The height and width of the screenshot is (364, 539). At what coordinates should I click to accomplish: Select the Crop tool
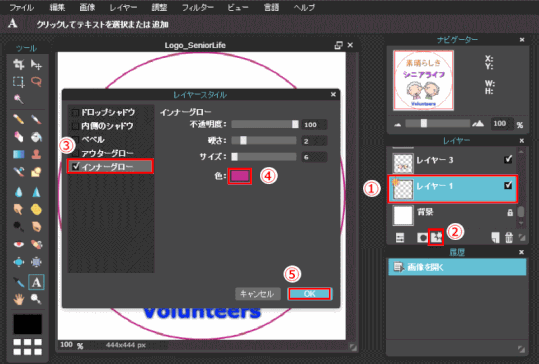tap(19, 64)
